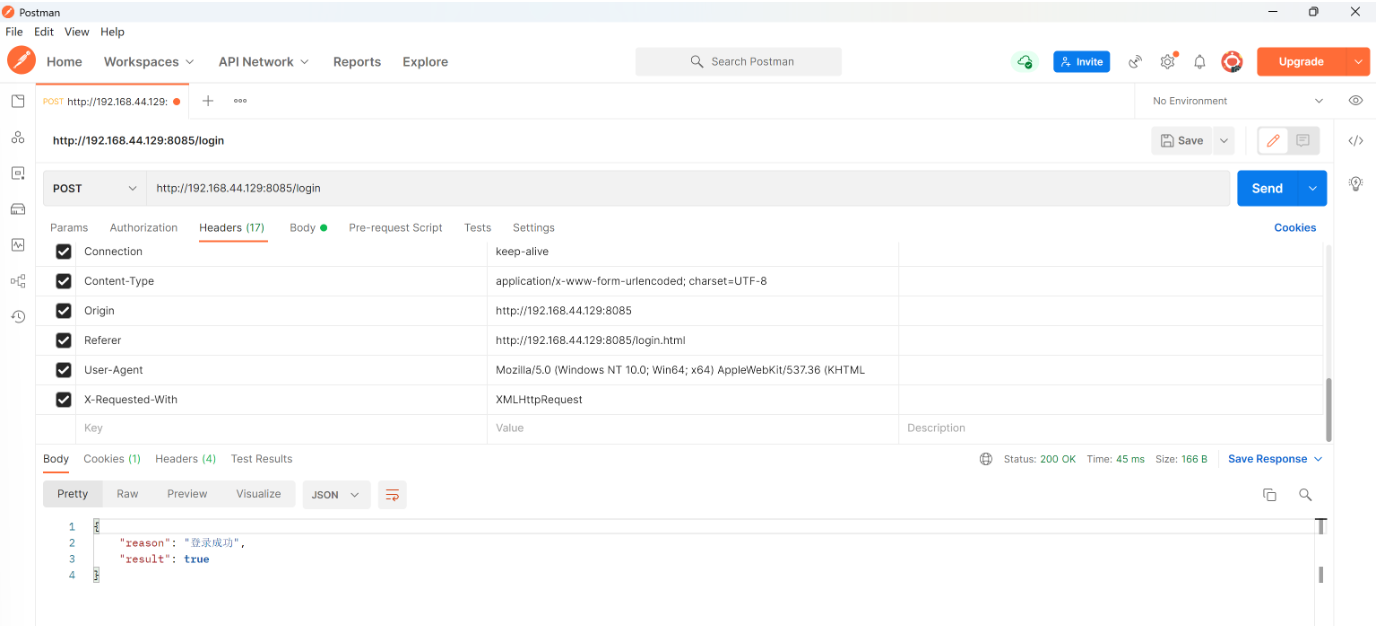Click the Save button

[1182, 141]
